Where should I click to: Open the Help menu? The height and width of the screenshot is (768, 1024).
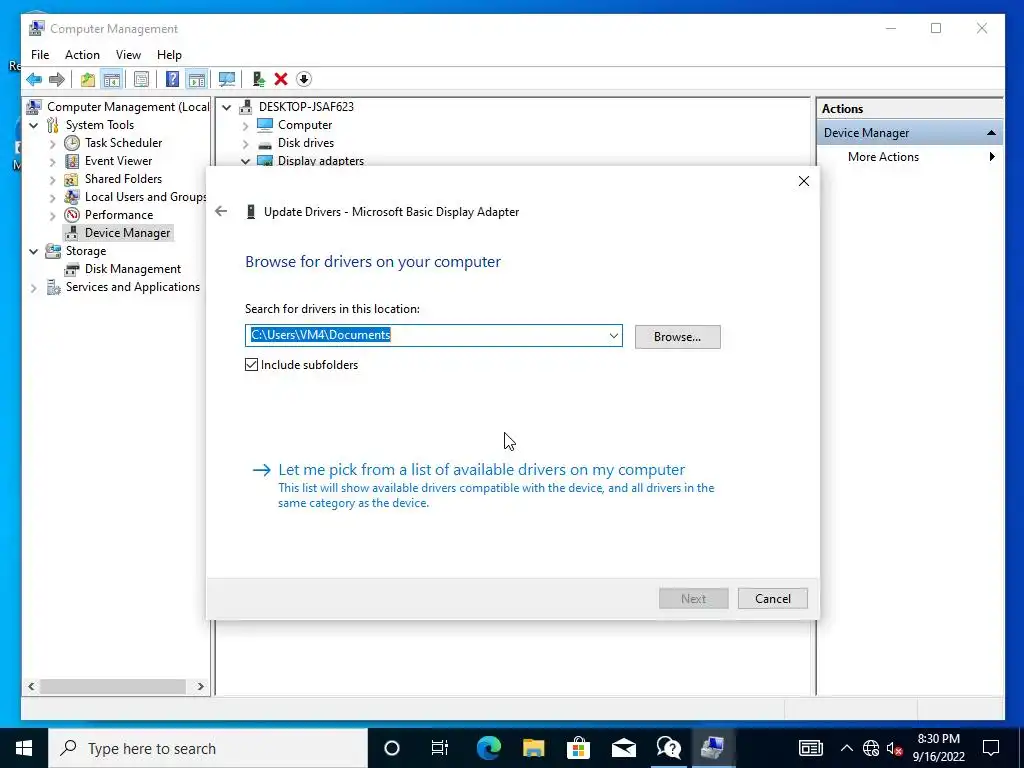click(x=169, y=55)
